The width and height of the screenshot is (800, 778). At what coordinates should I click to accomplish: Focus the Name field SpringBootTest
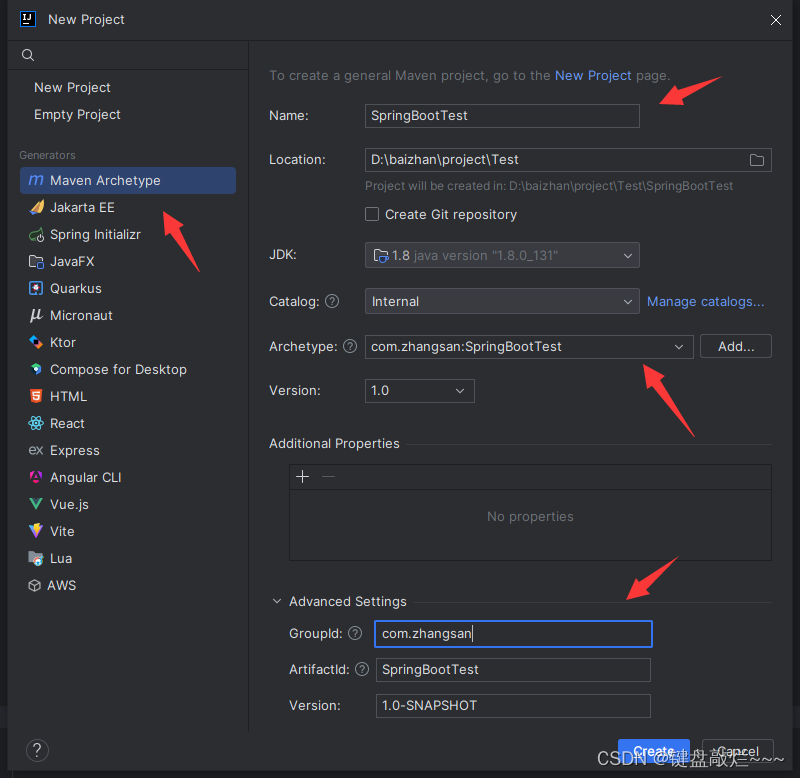502,116
